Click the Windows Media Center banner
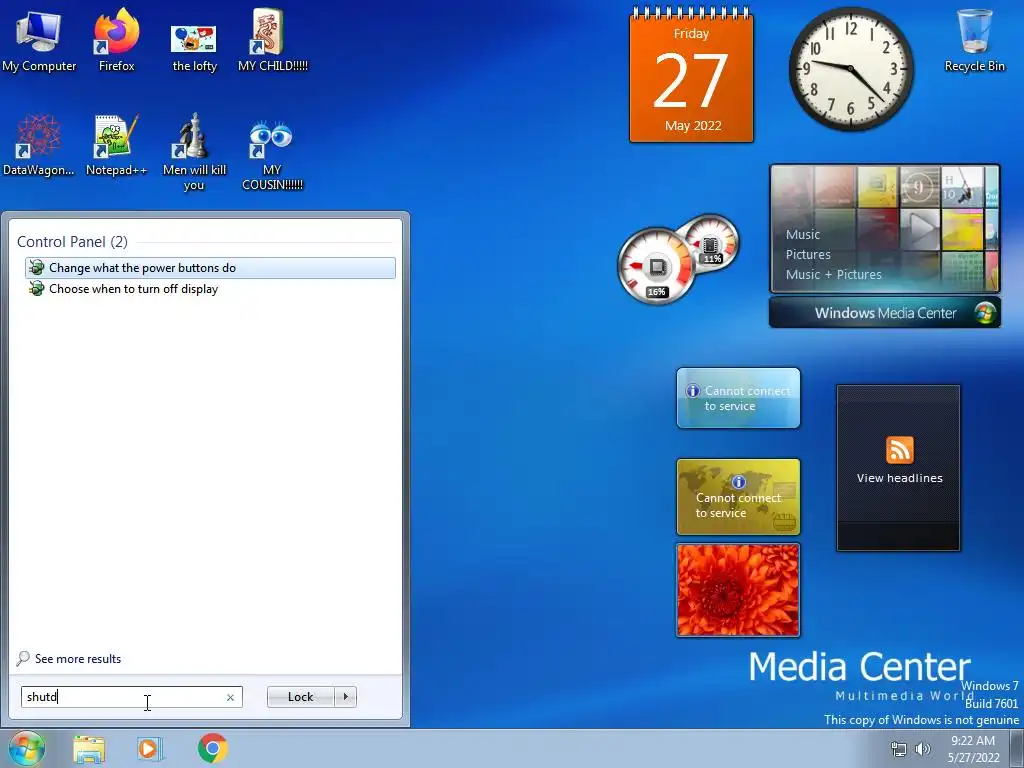This screenshot has height=768, width=1024. (884, 313)
